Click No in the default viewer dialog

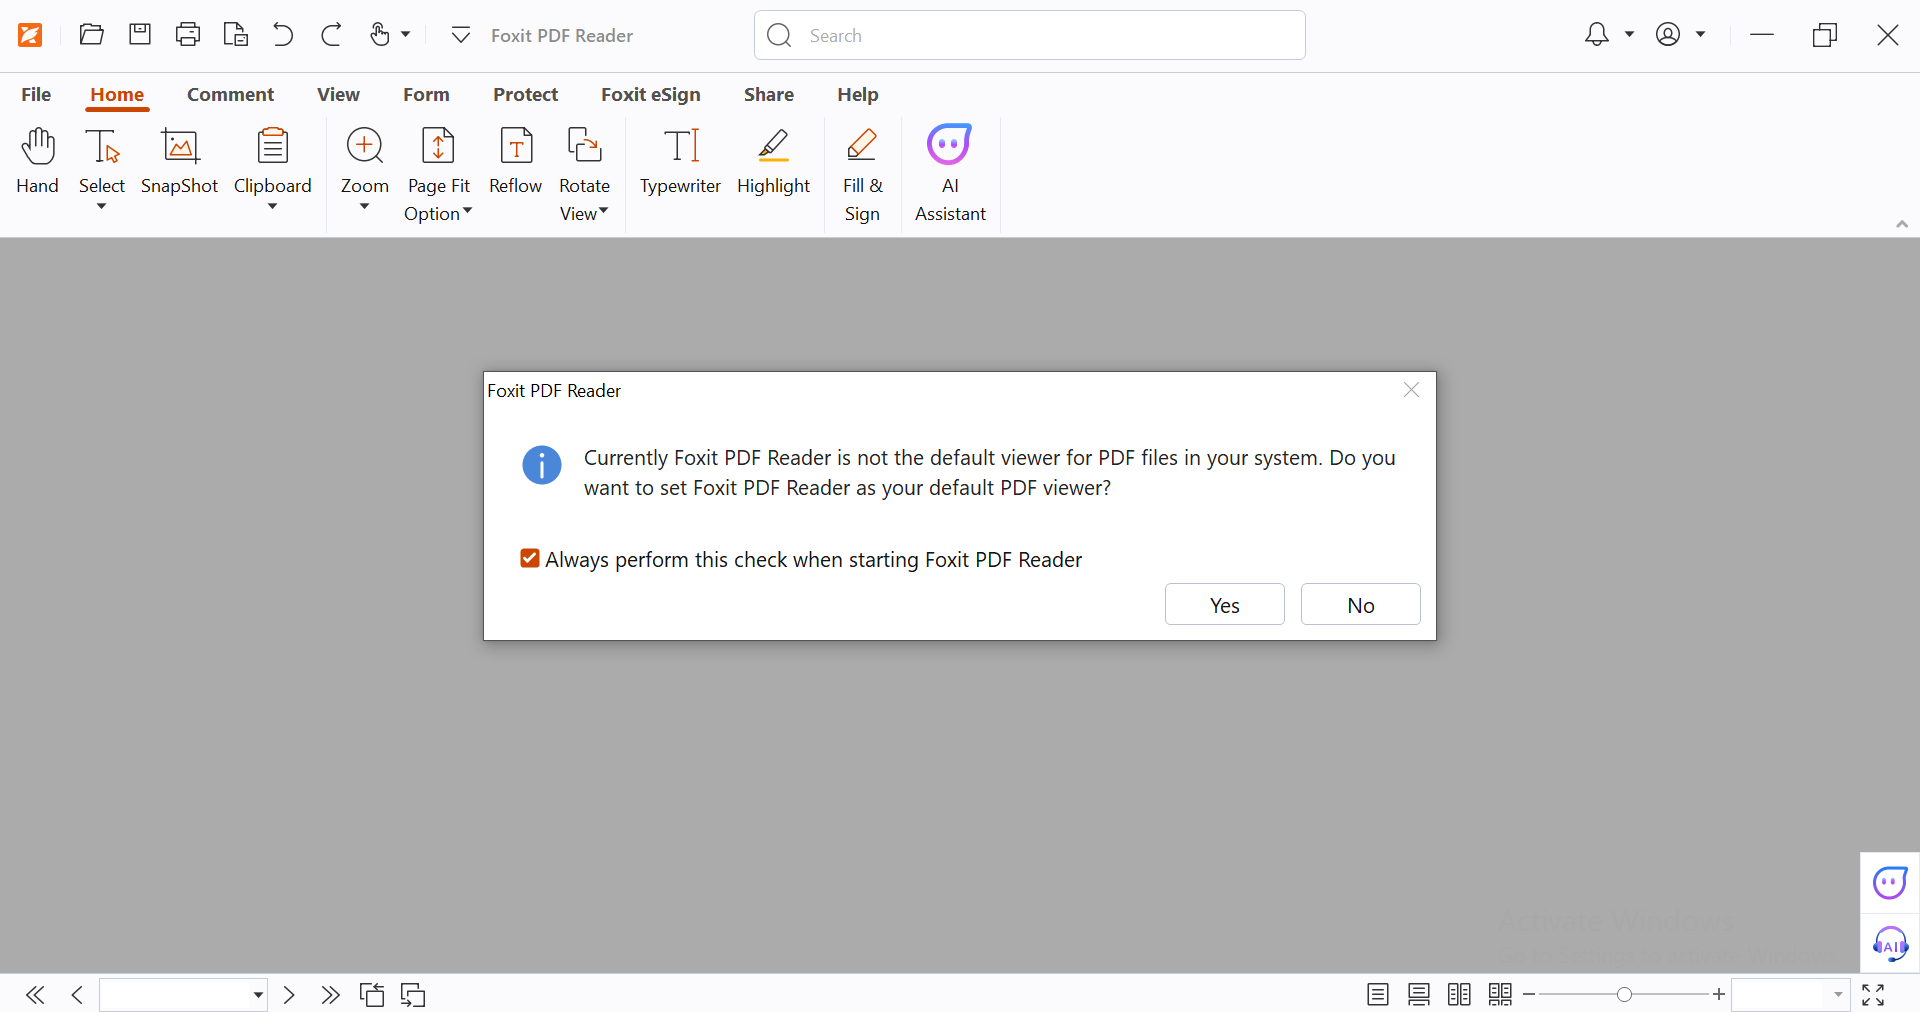1361,604
